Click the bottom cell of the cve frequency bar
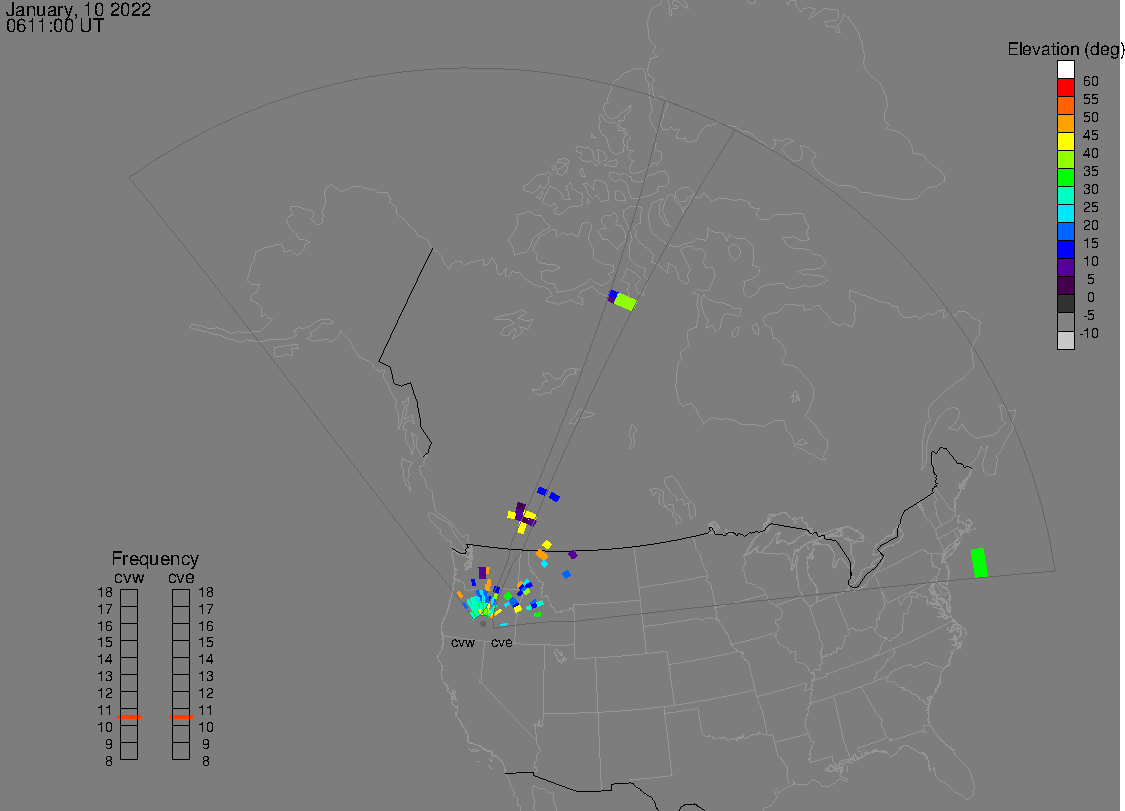This screenshot has height=811, width=1125. (181, 751)
